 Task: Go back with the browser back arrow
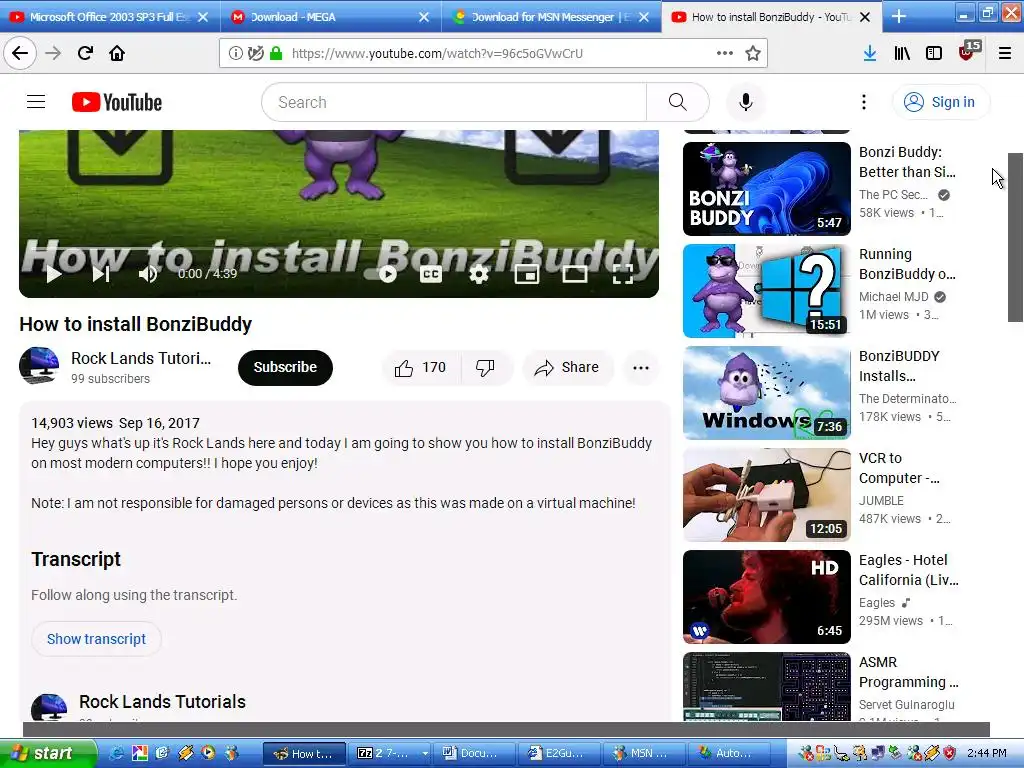point(20,53)
